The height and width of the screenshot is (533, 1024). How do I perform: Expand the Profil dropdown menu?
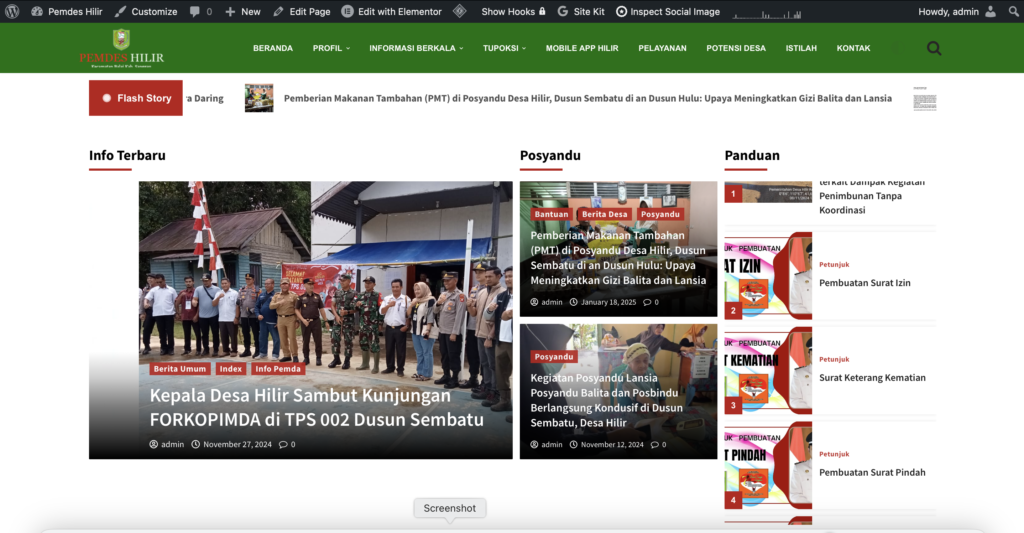click(x=331, y=48)
